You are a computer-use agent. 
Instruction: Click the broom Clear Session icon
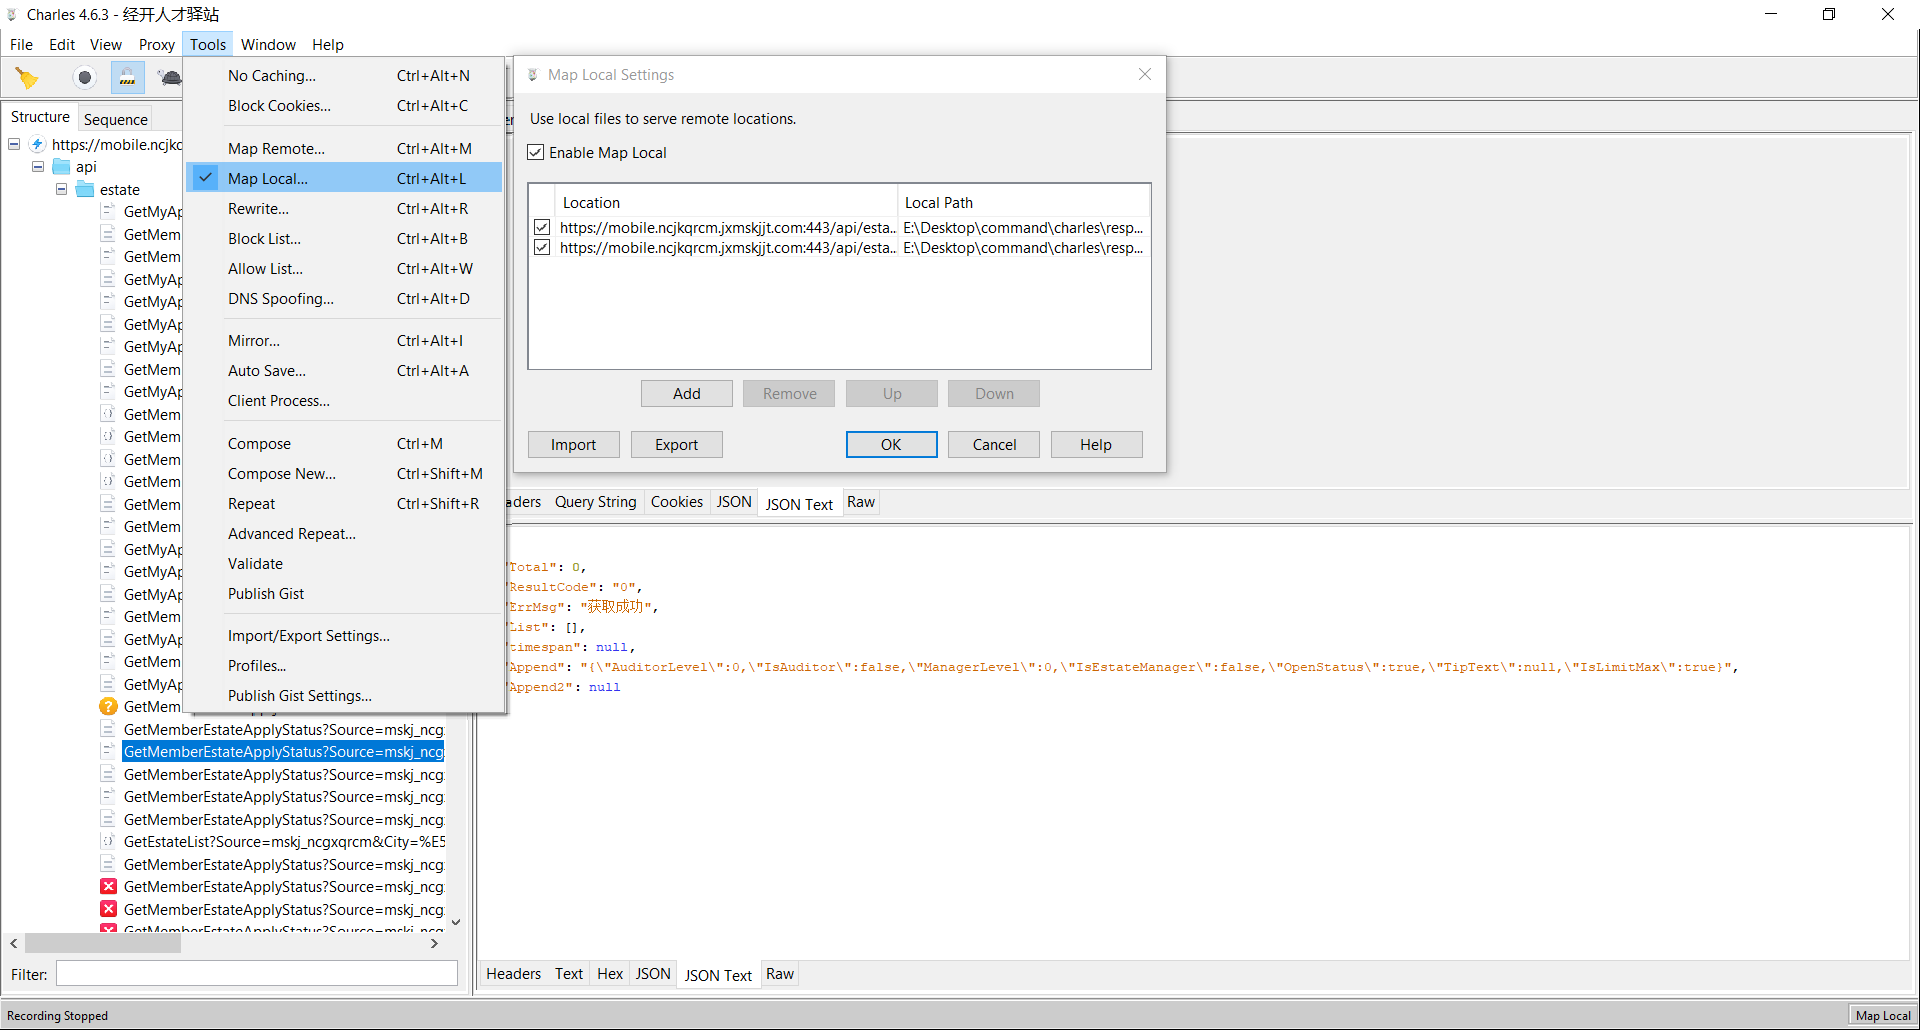pos(27,77)
